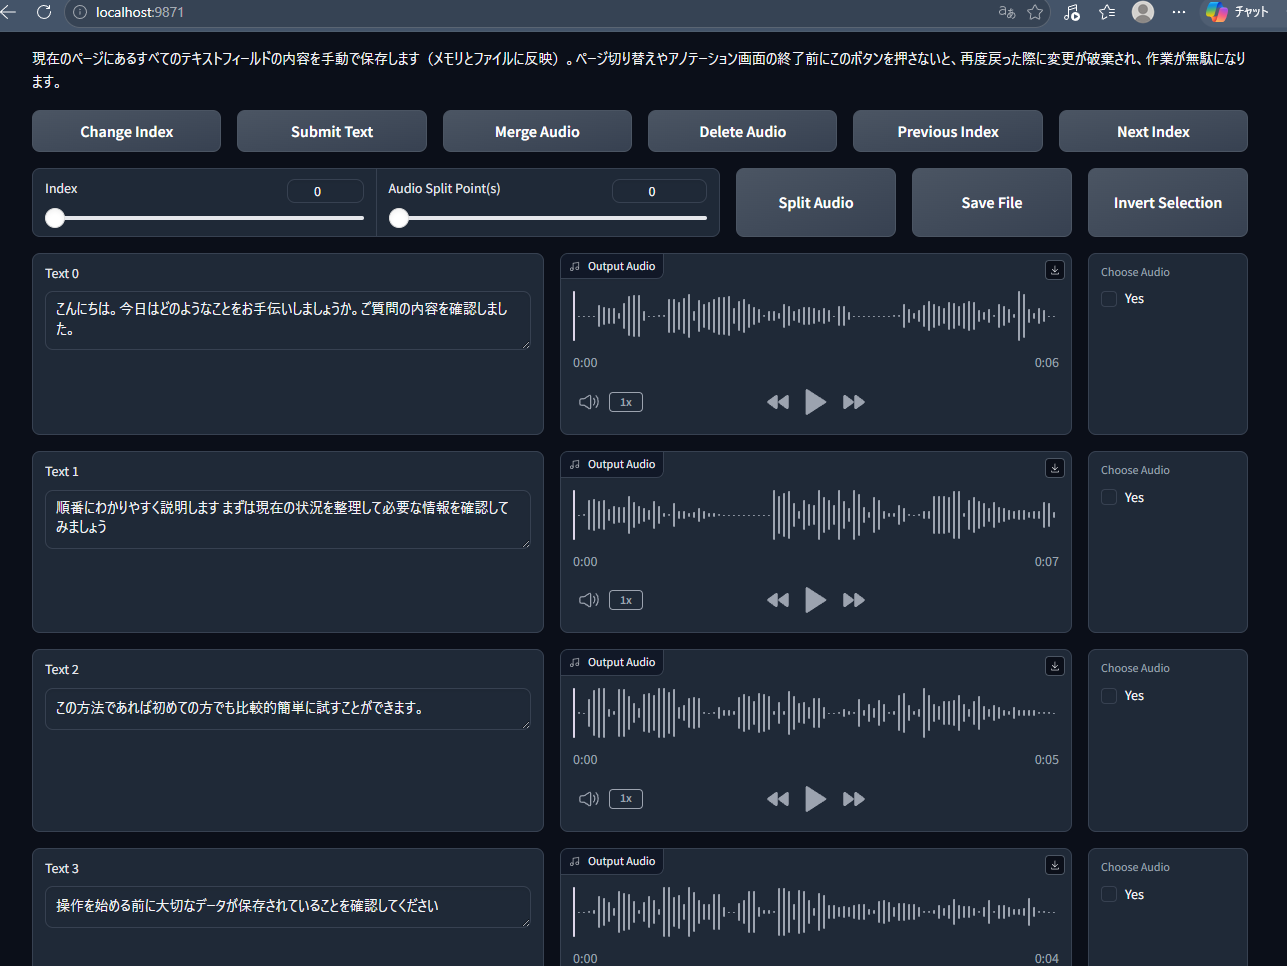The width and height of the screenshot is (1287, 966).
Task: Change Text 1 playback speed 1x
Action: [626, 600]
